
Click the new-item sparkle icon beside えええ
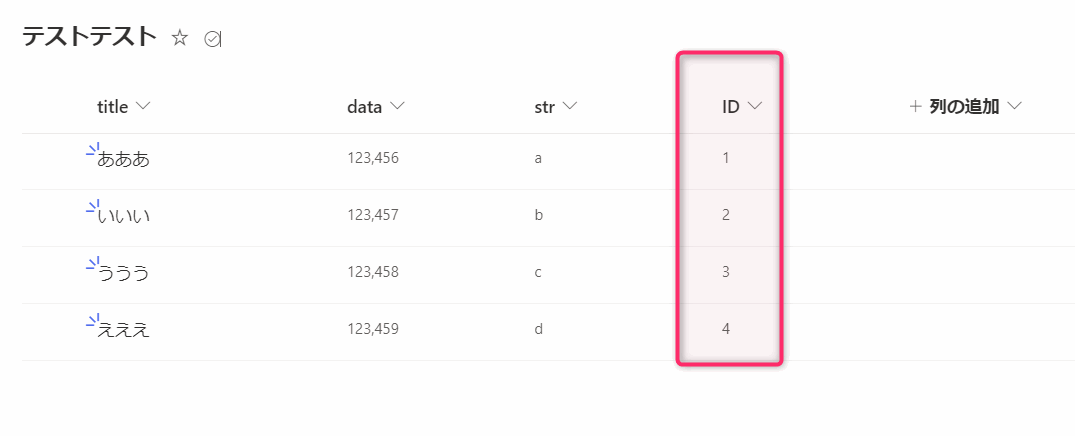(x=92, y=322)
